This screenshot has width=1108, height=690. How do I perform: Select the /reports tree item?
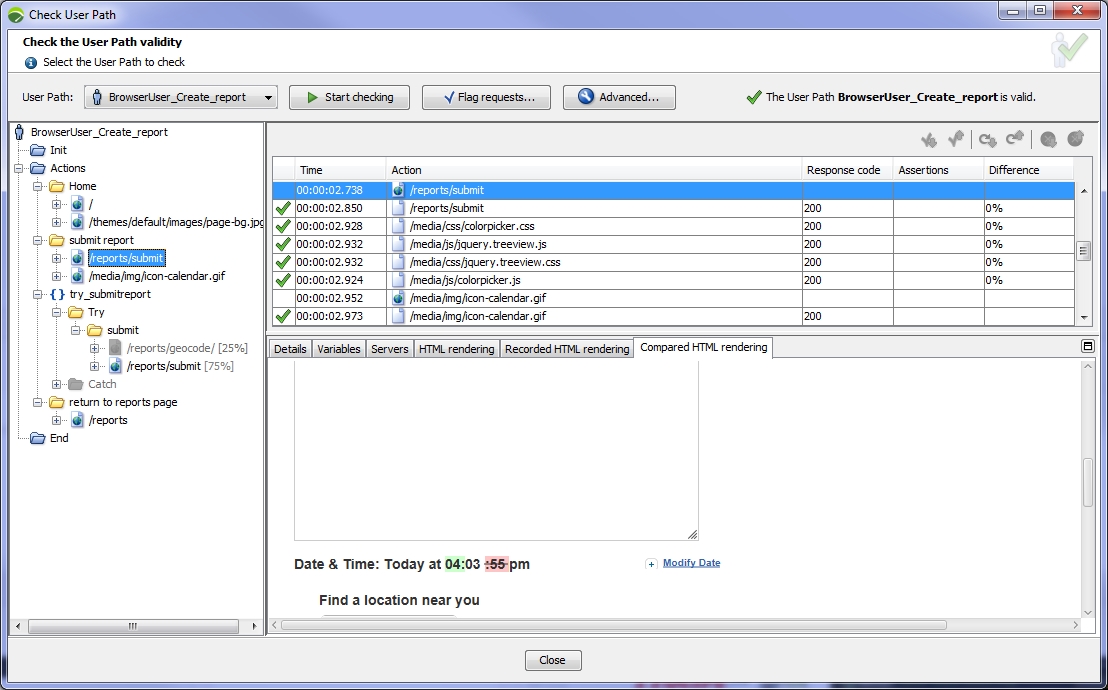pyautogui.click(x=108, y=420)
